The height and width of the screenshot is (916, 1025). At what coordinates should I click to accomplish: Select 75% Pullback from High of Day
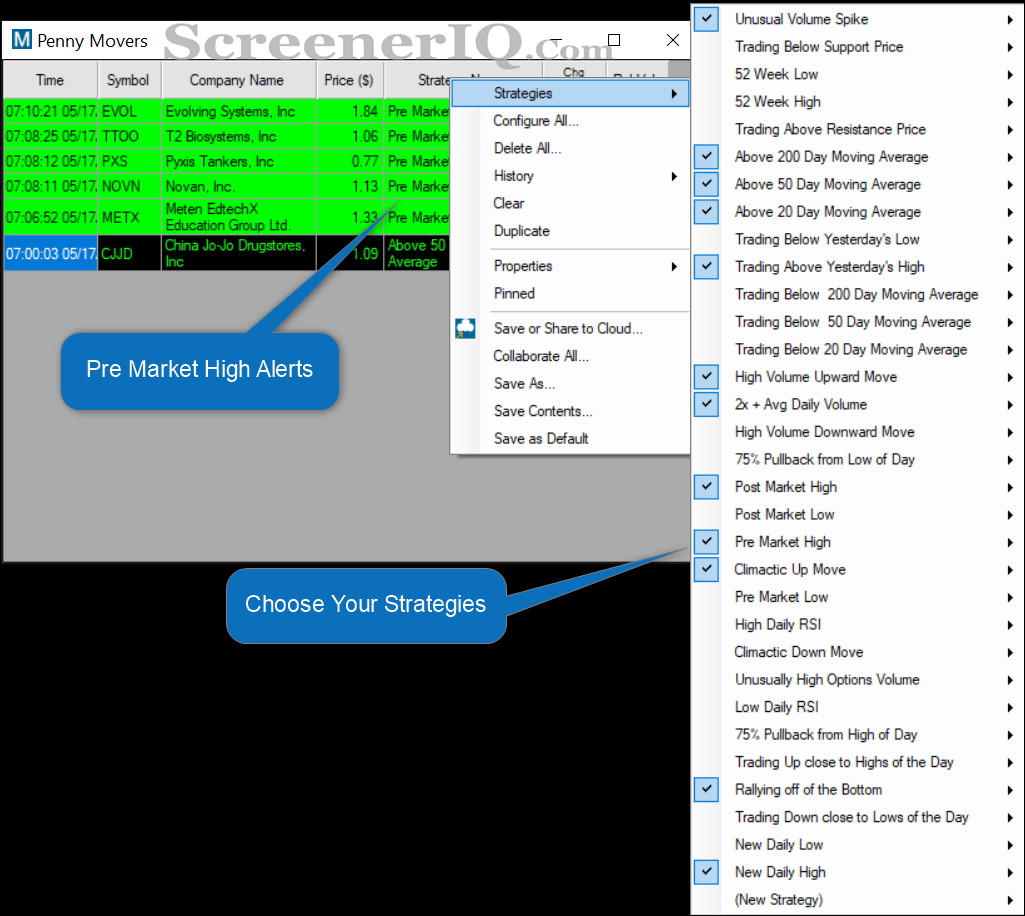pos(826,734)
